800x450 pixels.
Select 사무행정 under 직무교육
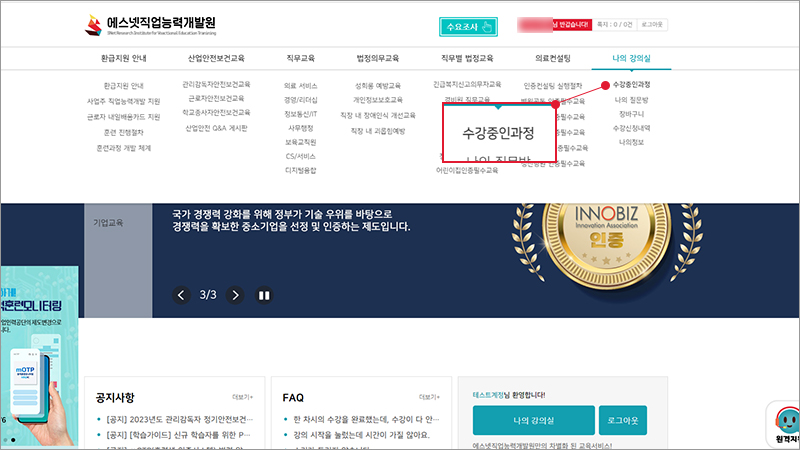pos(301,128)
